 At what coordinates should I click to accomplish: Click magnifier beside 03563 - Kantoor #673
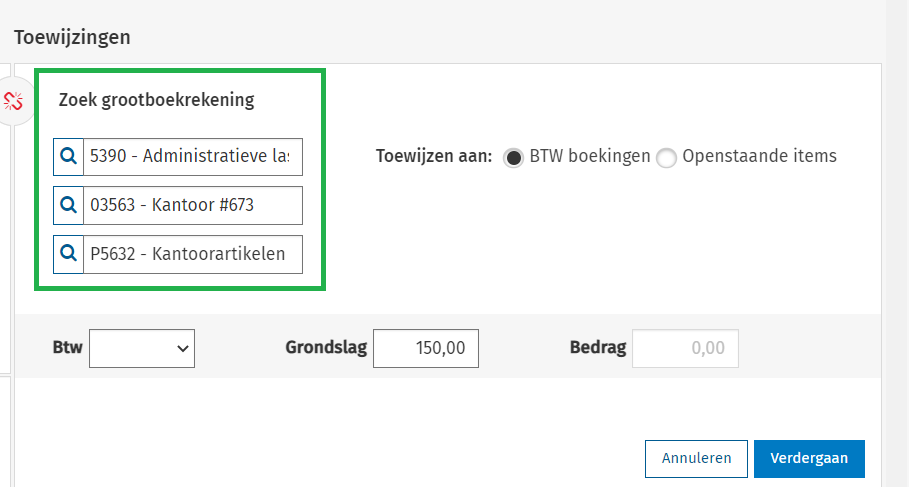click(x=68, y=205)
